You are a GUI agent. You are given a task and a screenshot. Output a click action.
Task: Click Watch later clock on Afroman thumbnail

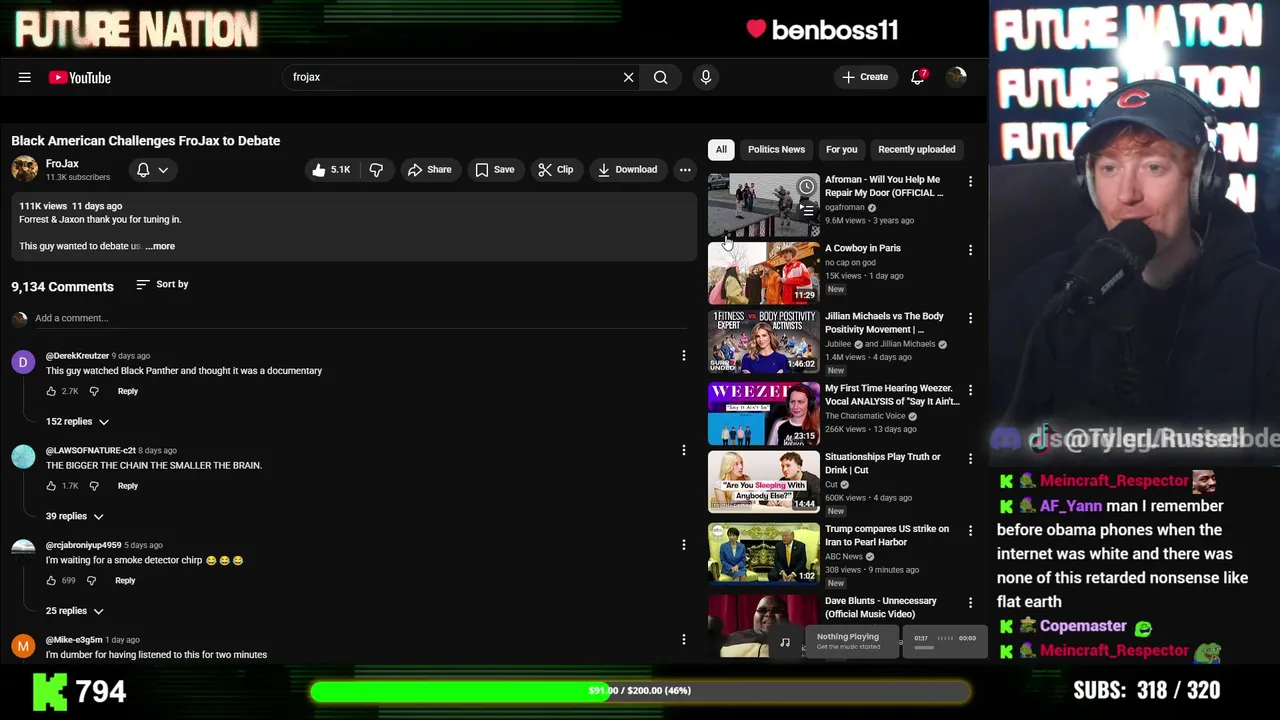[806, 187]
